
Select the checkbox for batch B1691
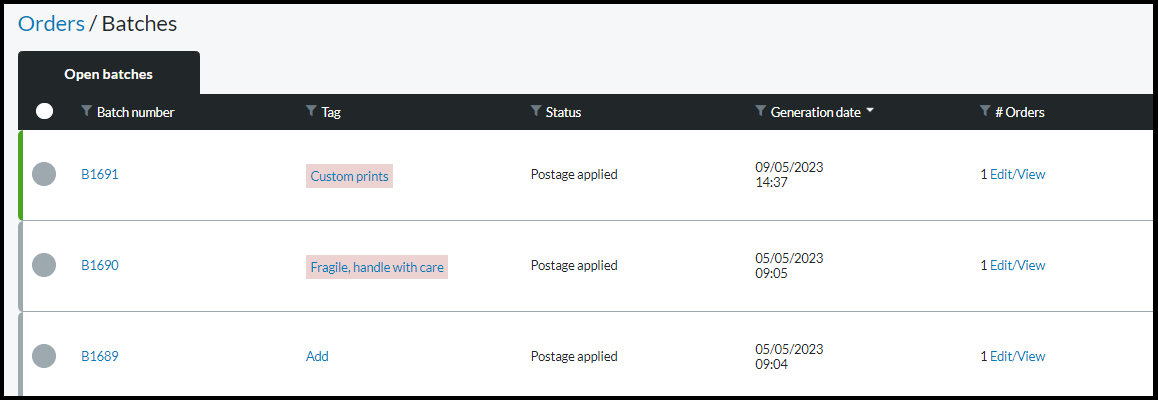tap(44, 174)
